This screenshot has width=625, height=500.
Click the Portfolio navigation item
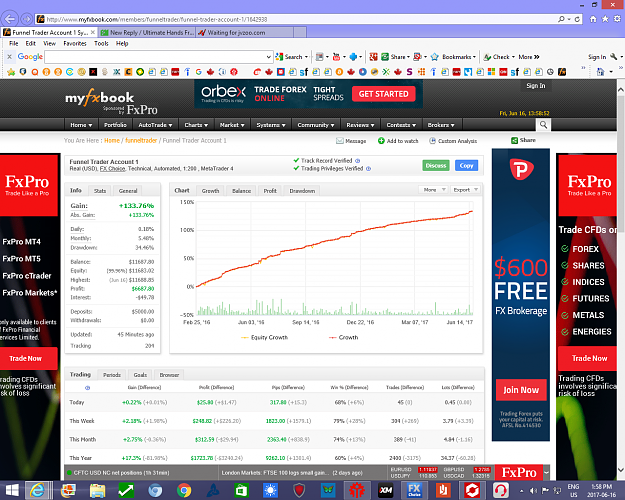pyautogui.click(x=115, y=125)
